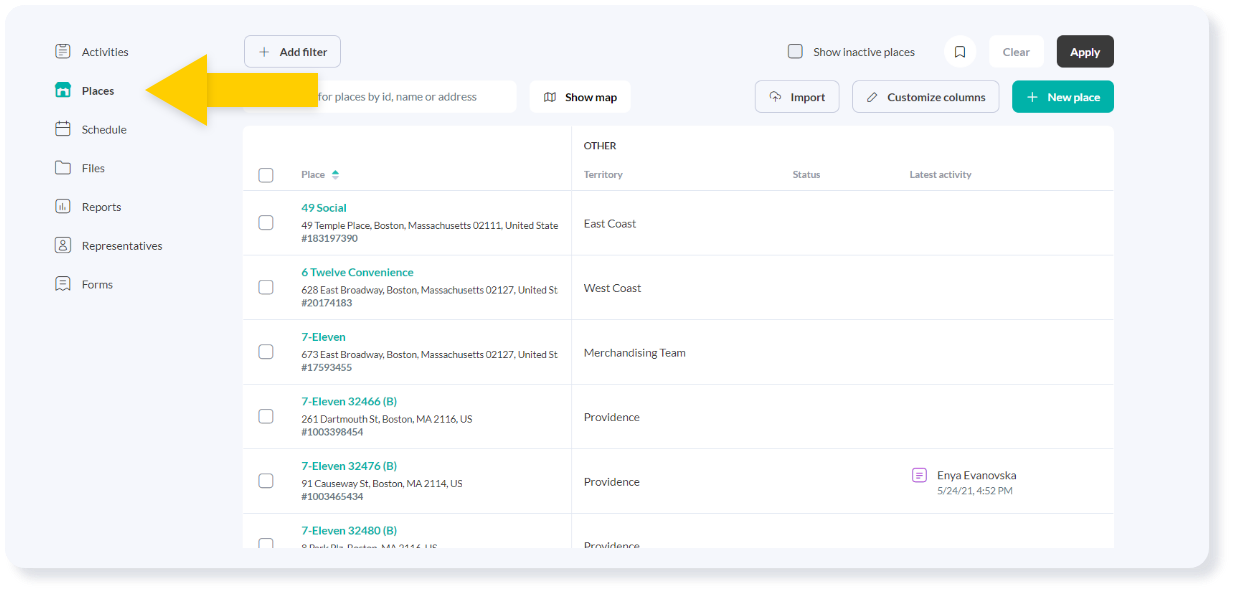Import places
The image size is (1234, 593).
(797, 97)
